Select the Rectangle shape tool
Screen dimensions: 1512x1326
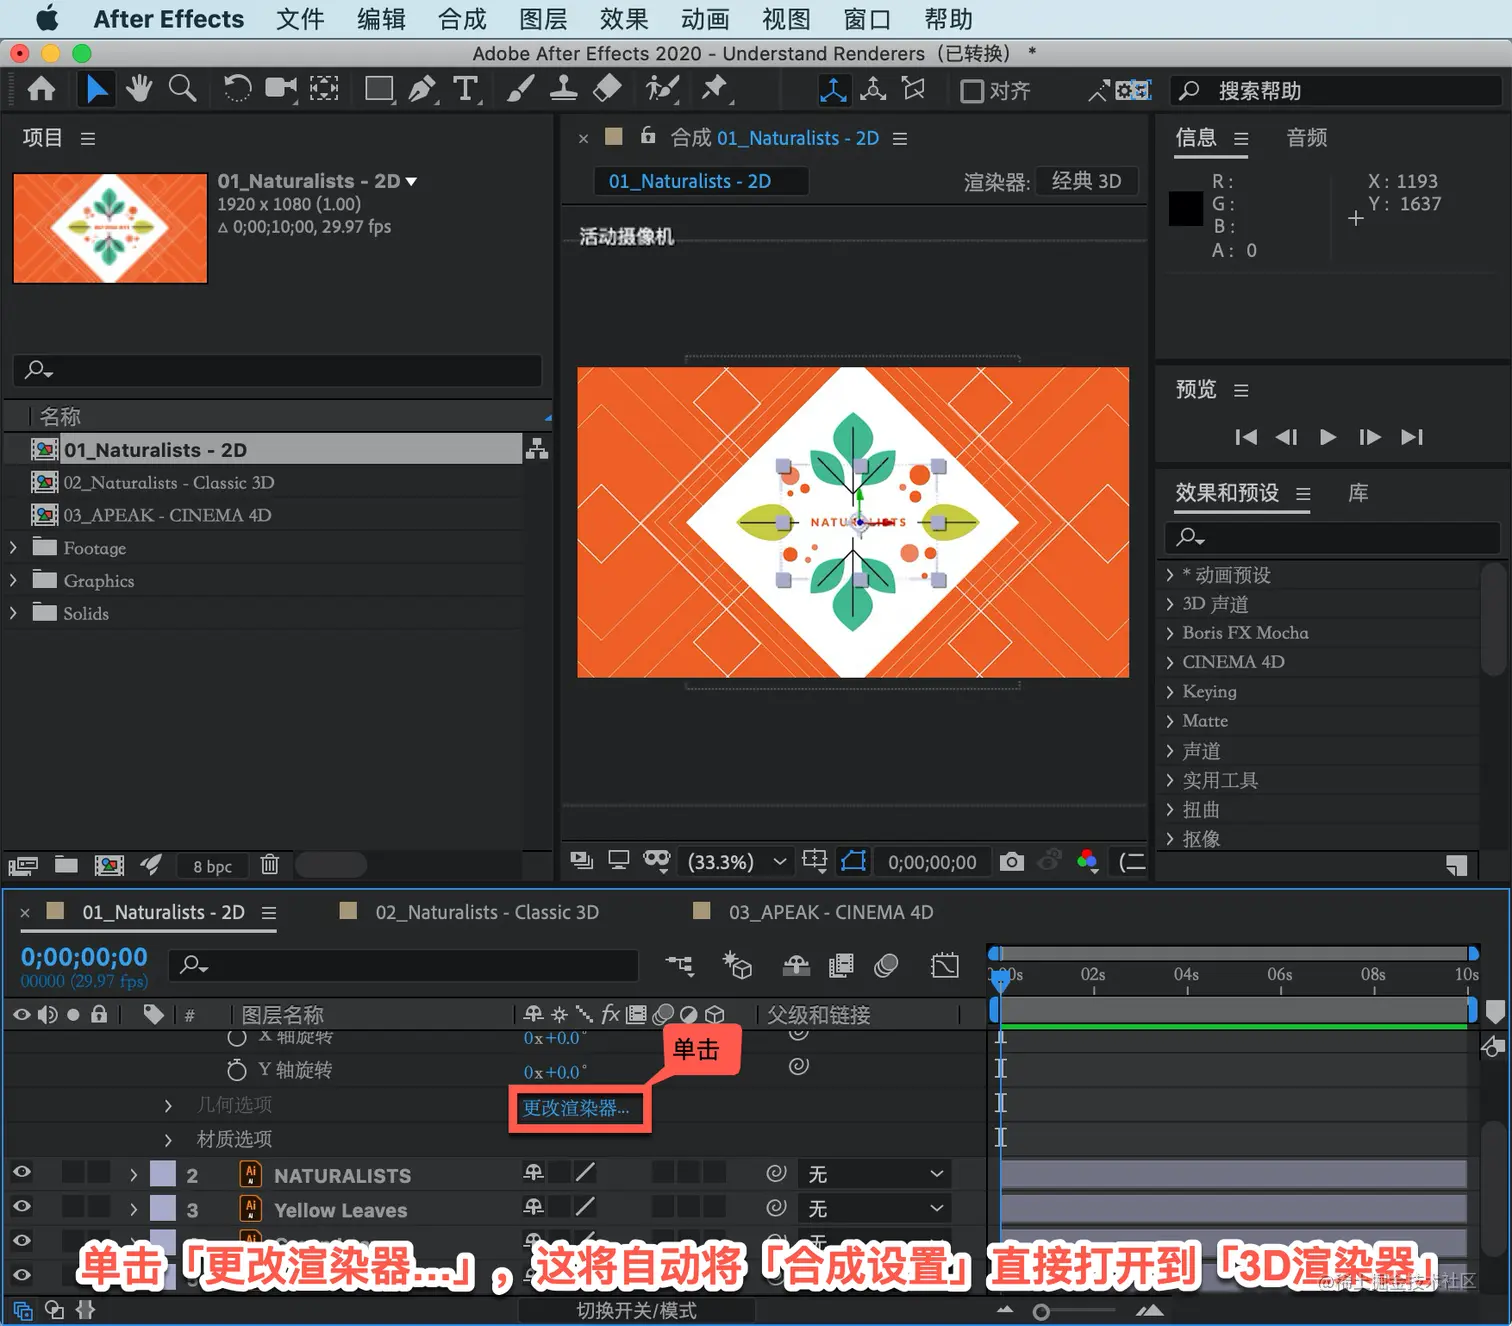380,90
